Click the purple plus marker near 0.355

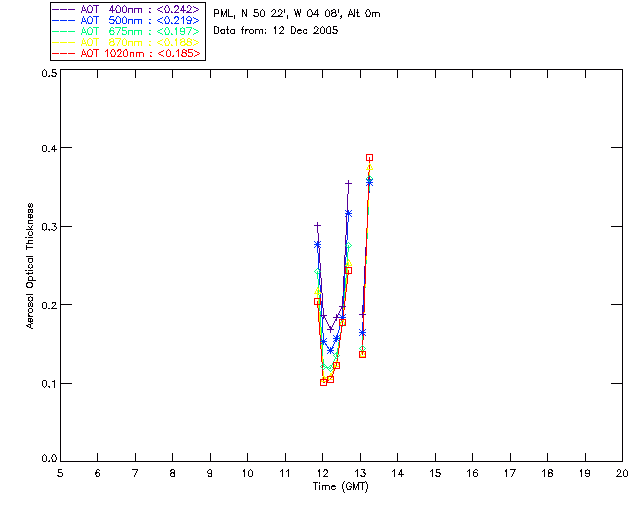(x=348, y=184)
